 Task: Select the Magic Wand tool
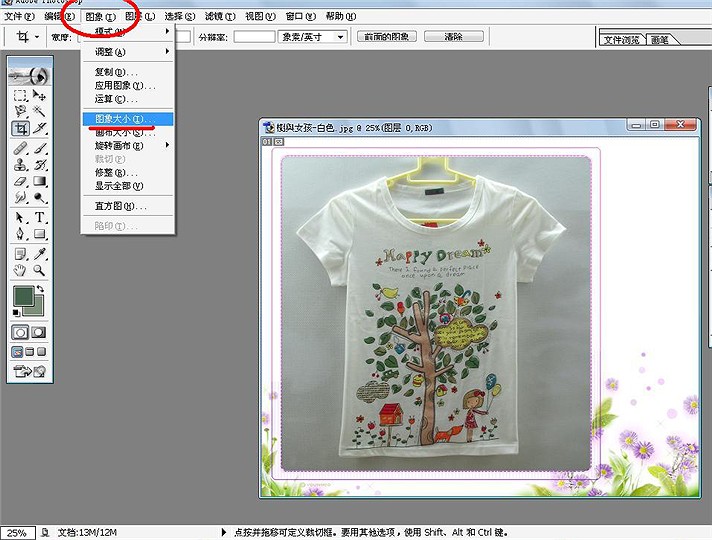(40, 111)
